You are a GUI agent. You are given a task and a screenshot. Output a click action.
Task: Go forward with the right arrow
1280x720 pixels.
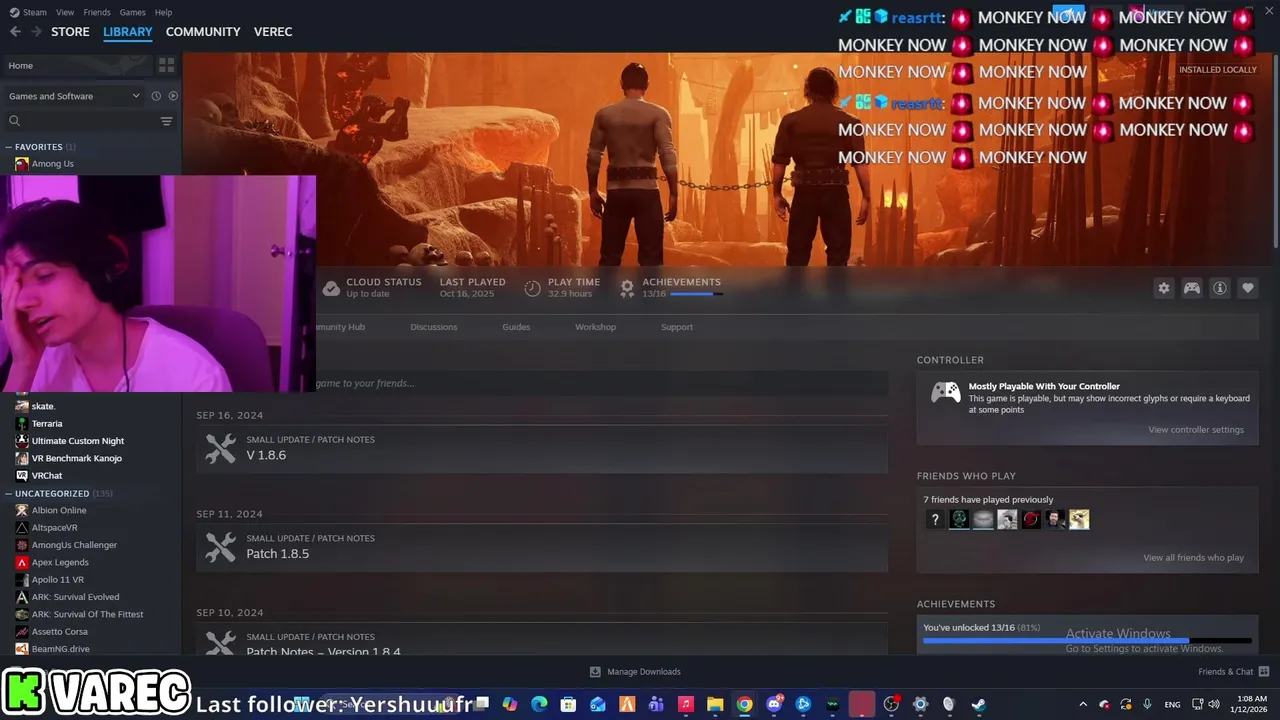coord(37,32)
